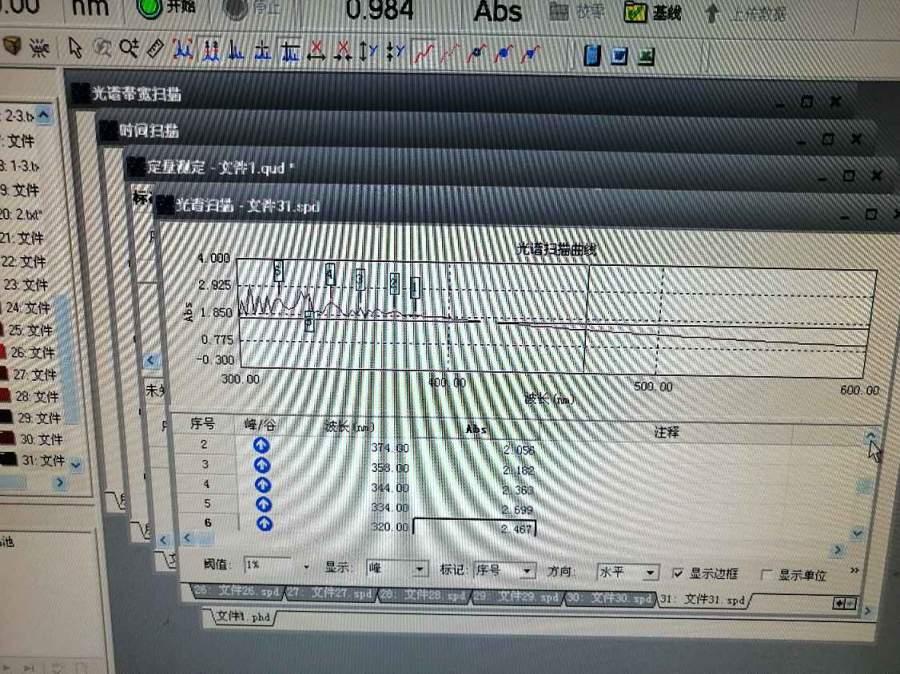Click the shrink X axis icon
This screenshot has width=900, height=674.
343,52
